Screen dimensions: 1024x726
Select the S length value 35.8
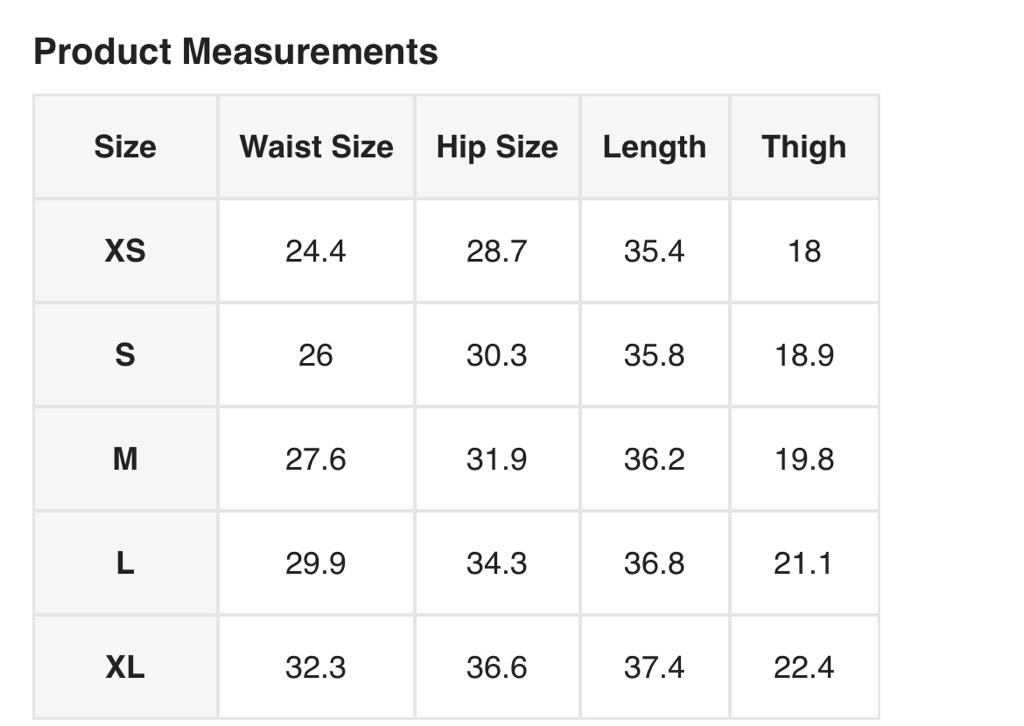tap(654, 355)
